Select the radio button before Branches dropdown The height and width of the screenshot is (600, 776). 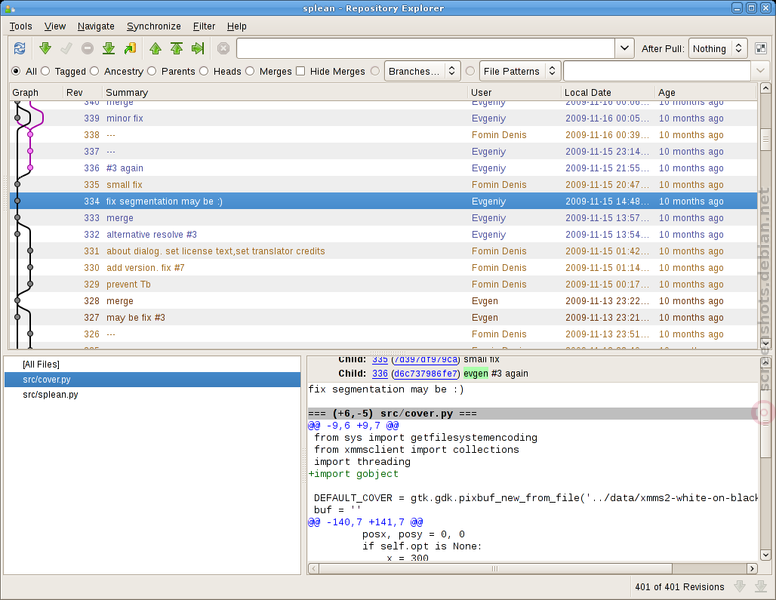pos(375,71)
